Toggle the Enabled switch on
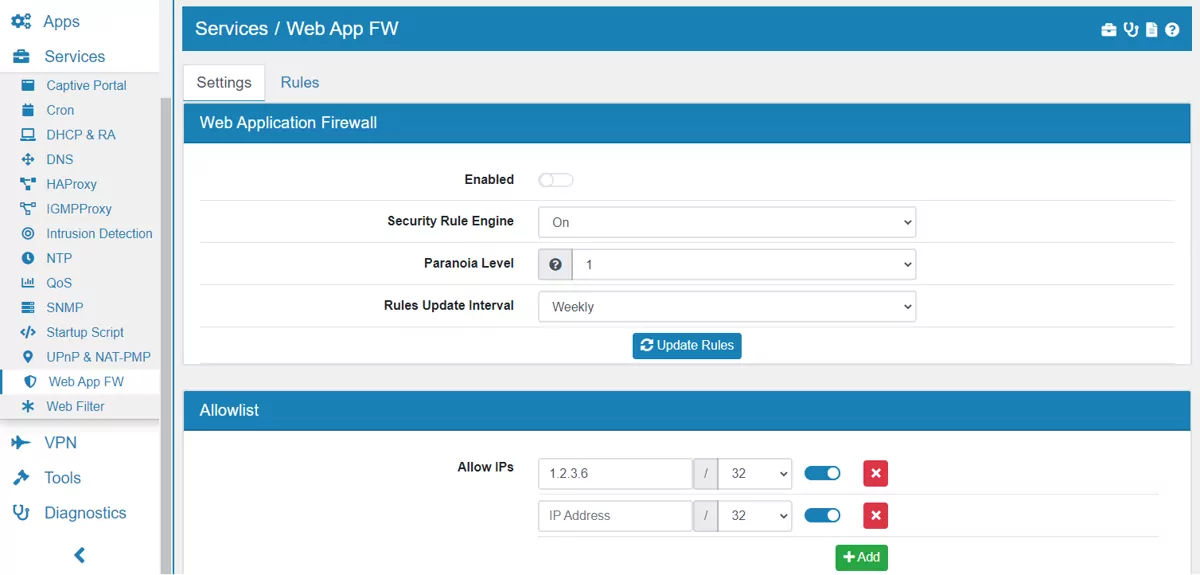Image resolution: width=1200 pixels, height=575 pixels. pyautogui.click(x=556, y=180)
